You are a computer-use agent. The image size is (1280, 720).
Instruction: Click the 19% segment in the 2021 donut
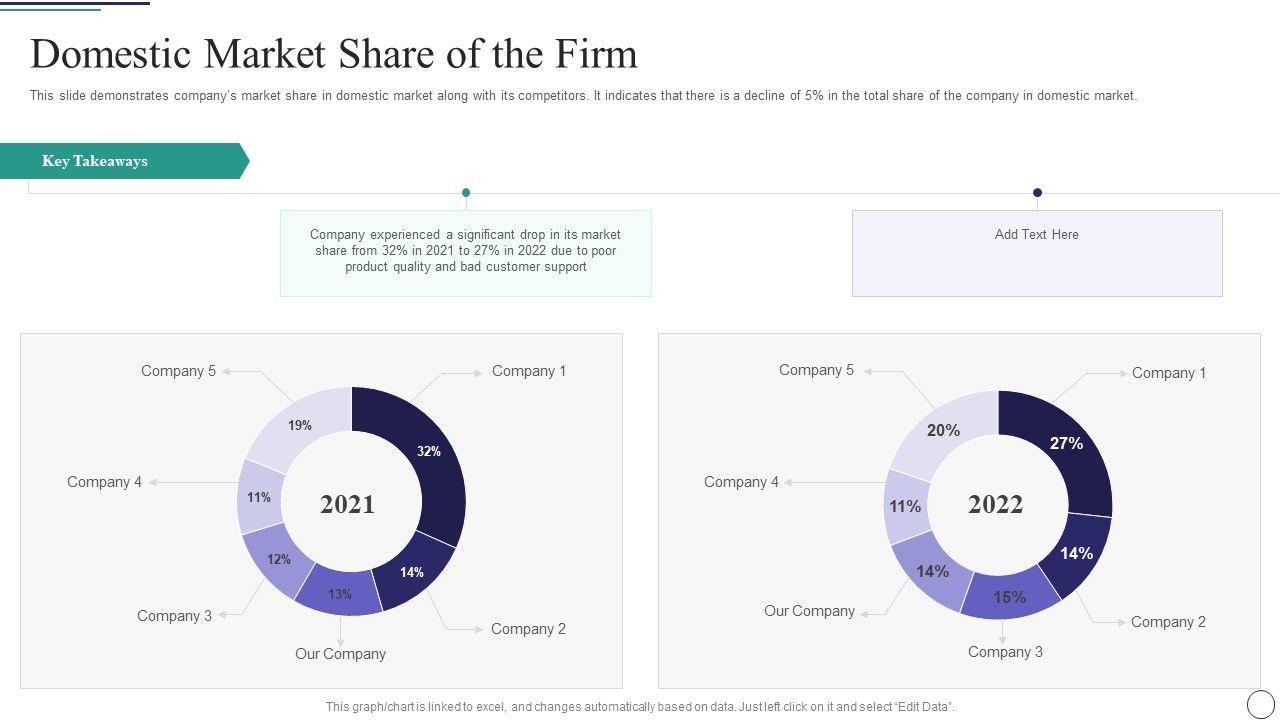299,426
